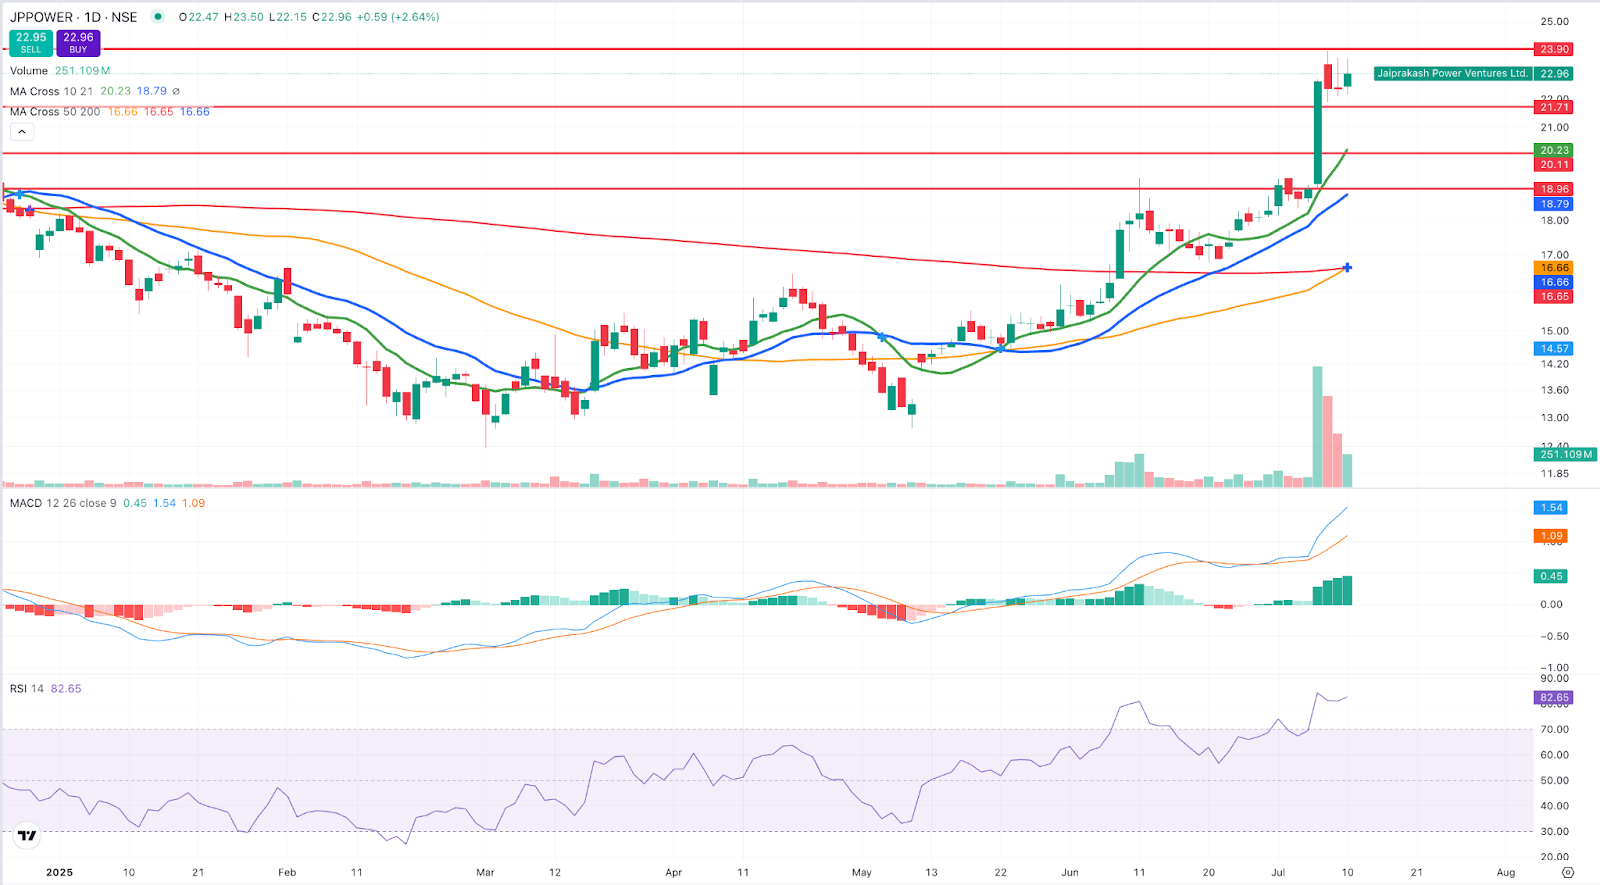Click the 2025 label on time axis
The image size is (1600, 885).
point(59,873)
